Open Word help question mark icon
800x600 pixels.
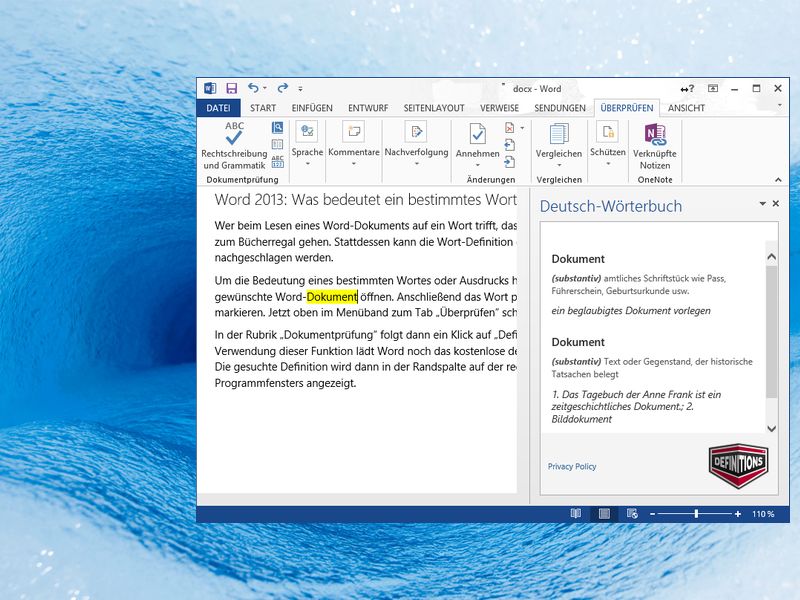click(x=687, y=89)
